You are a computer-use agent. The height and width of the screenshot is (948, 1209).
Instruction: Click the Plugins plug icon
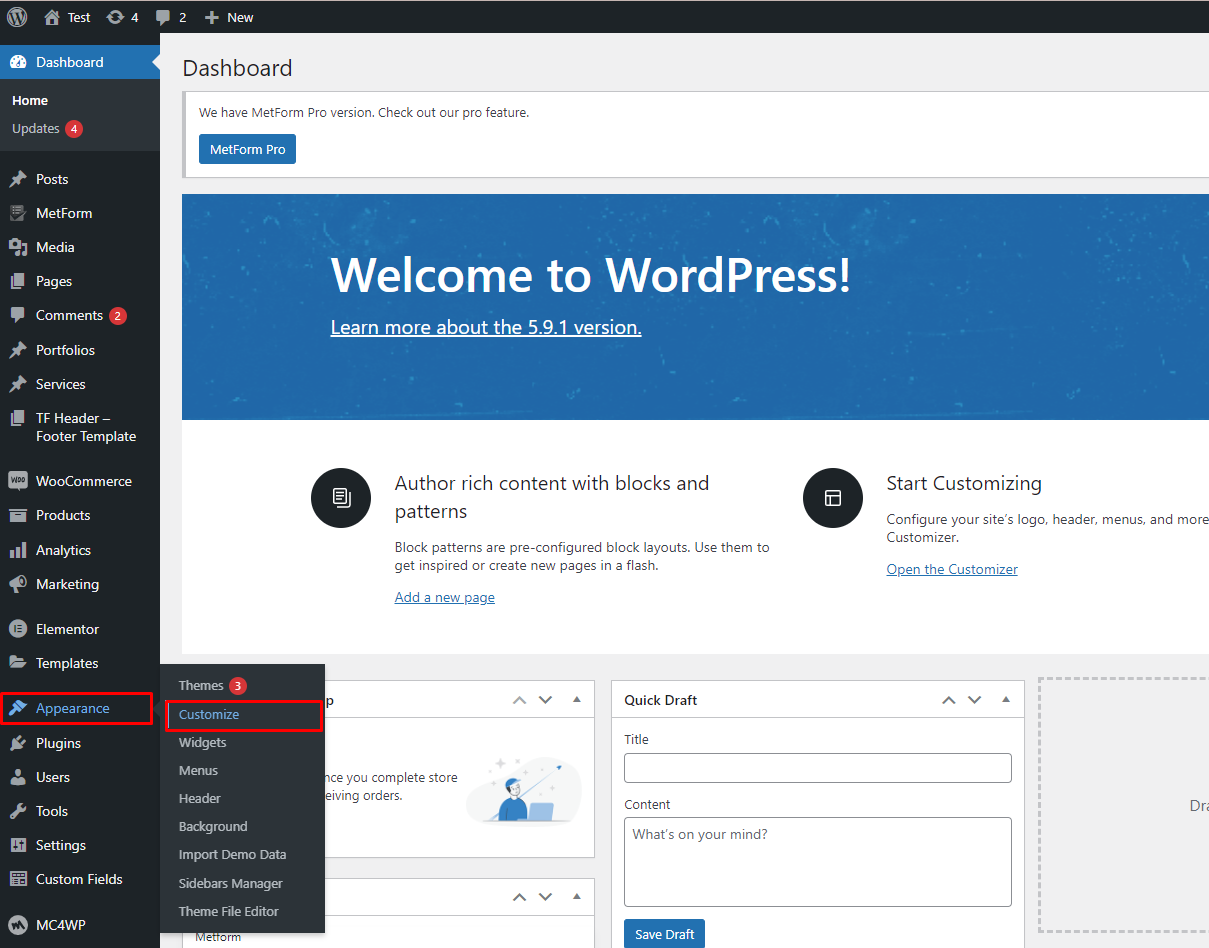point(18,743)
